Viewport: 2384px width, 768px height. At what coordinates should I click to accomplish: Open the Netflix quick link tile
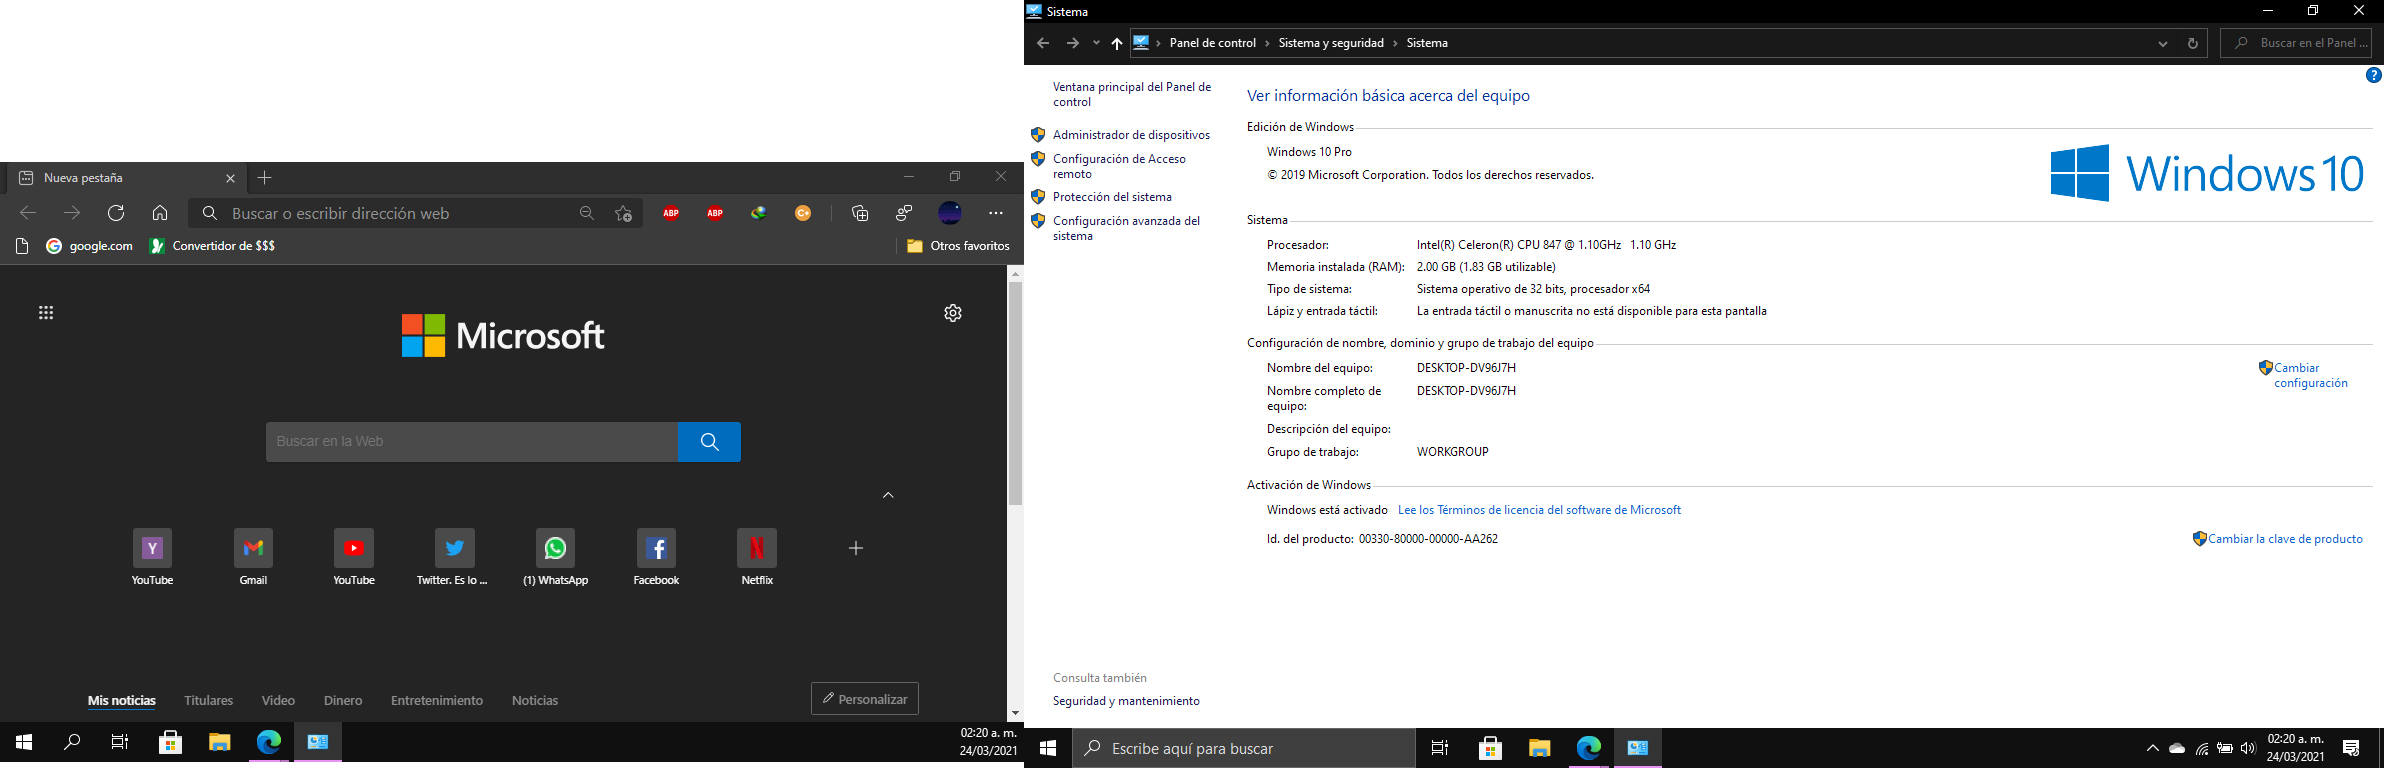pyautogui.click(x=757, y=549)
